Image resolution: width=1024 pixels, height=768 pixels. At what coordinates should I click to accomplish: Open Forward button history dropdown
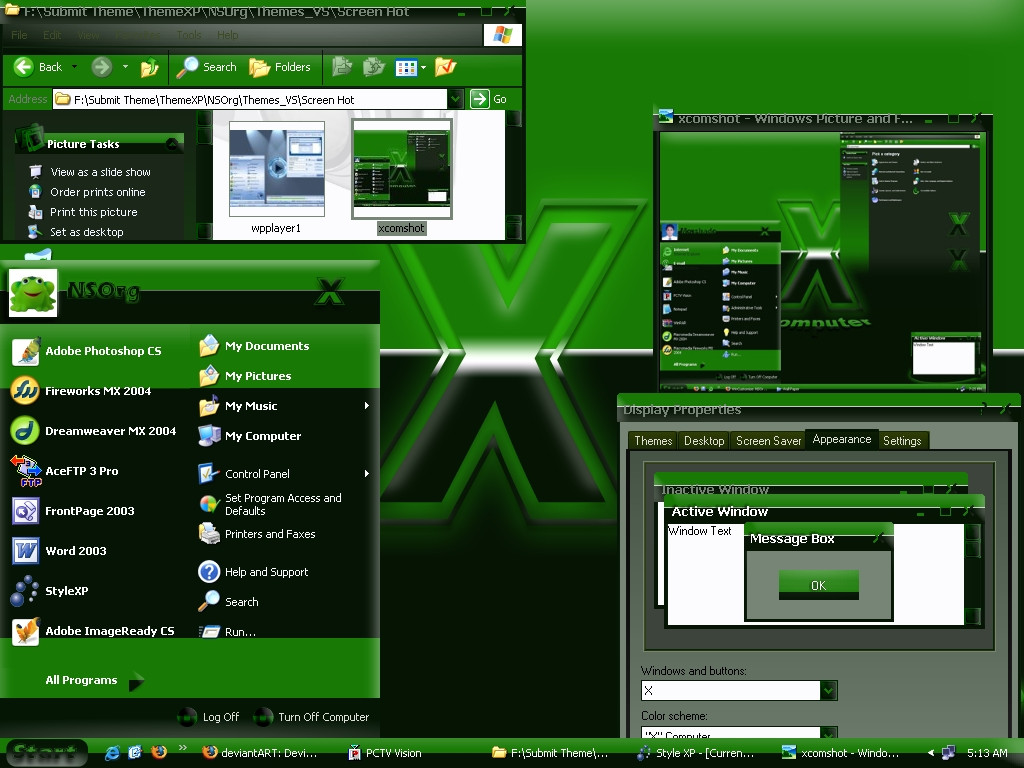click(125, 67)
